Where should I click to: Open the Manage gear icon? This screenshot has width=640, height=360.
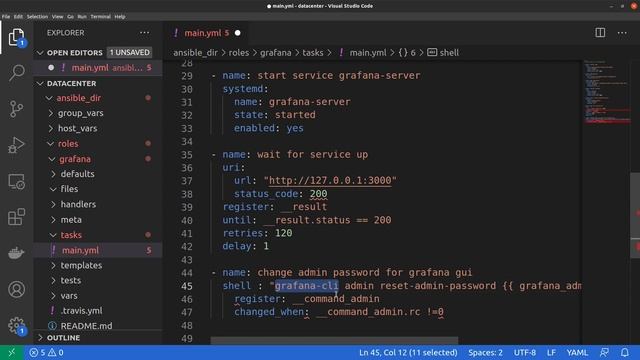pyautogui.click(x=16, y=326)
